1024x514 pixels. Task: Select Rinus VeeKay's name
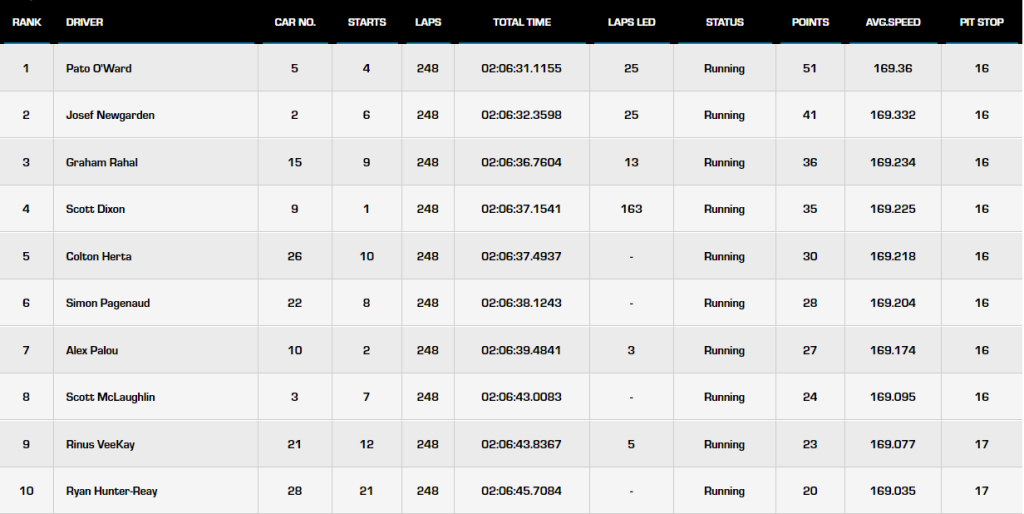100,445
